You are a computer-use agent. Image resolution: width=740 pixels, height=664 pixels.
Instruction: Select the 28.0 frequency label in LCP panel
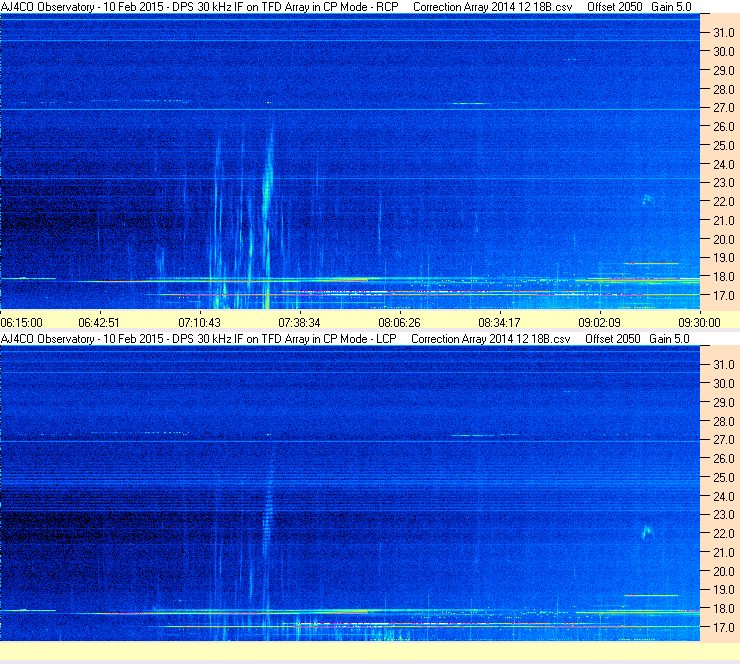point(724,421)
